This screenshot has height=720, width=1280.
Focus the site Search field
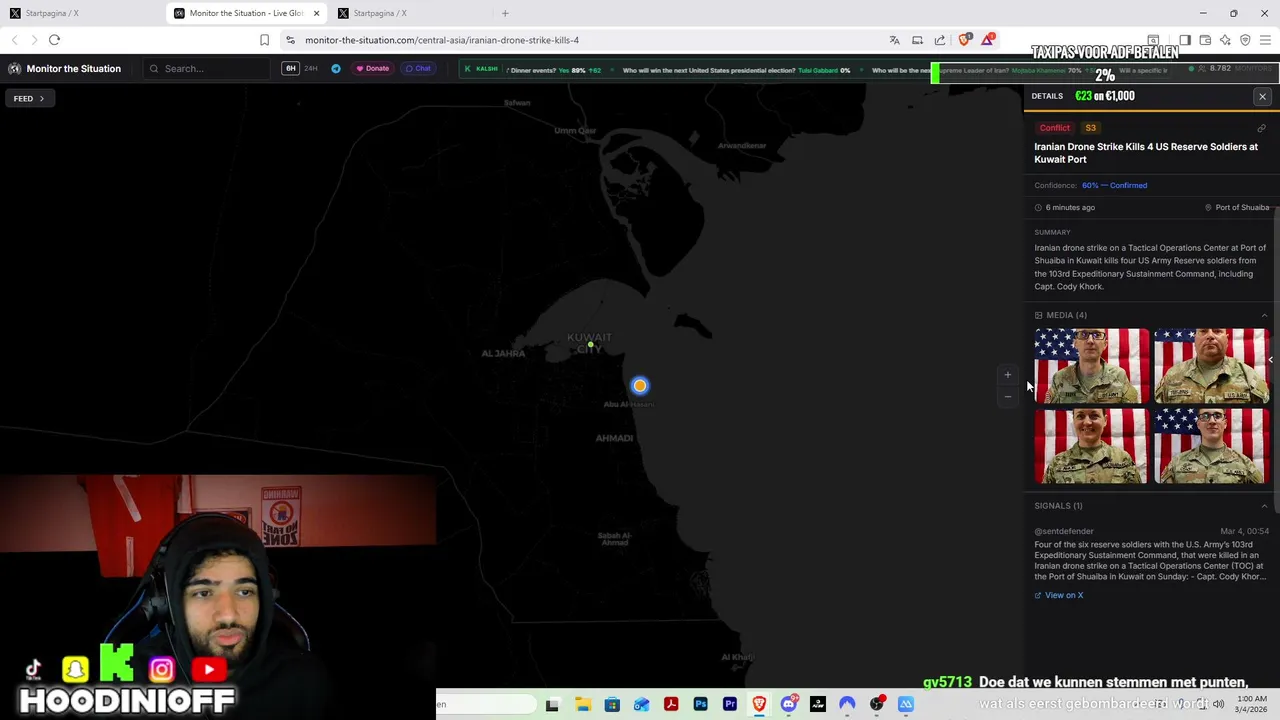pos(208,69)
